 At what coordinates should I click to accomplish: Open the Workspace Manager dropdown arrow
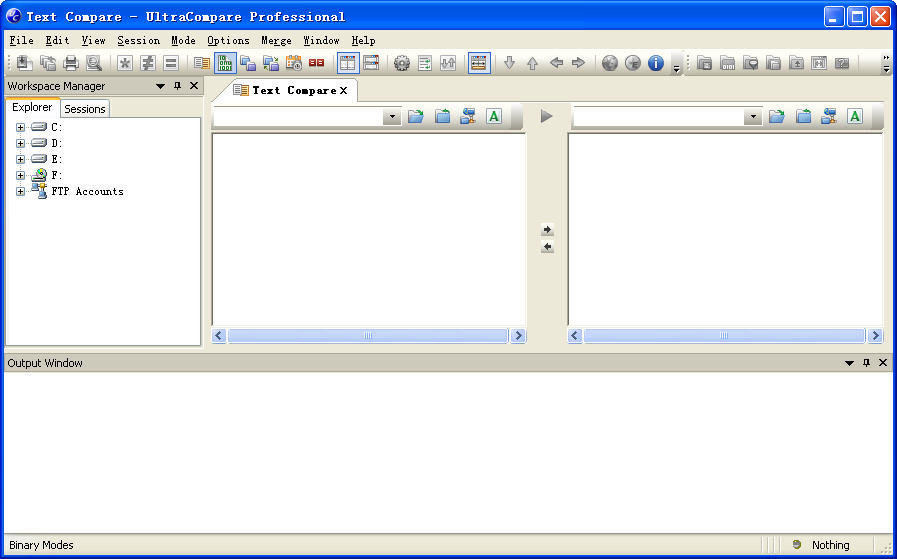point(160,86)
